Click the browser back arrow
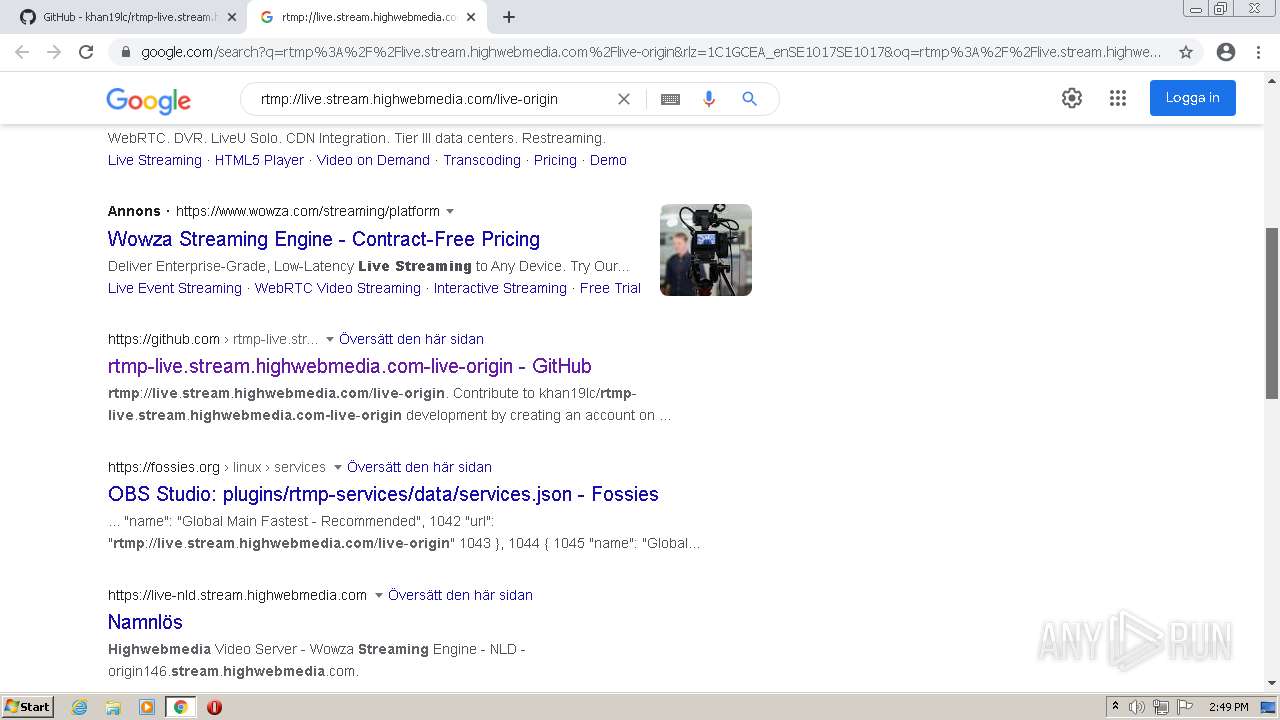Viewport: 1280px width, 720px height. (22, 52)
